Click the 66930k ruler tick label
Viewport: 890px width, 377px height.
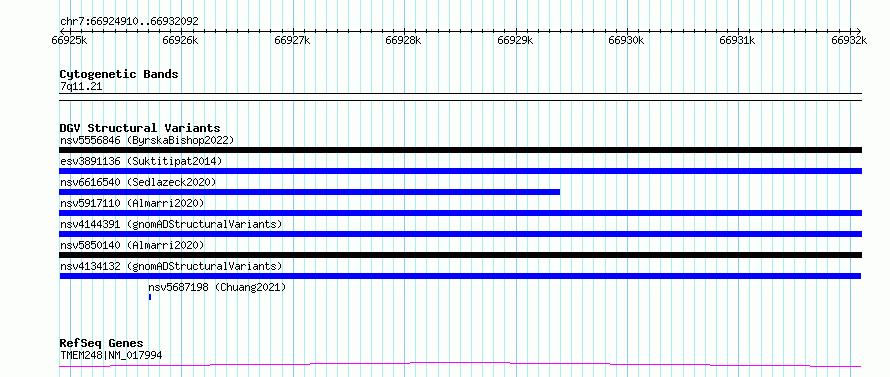click(627, 40)
